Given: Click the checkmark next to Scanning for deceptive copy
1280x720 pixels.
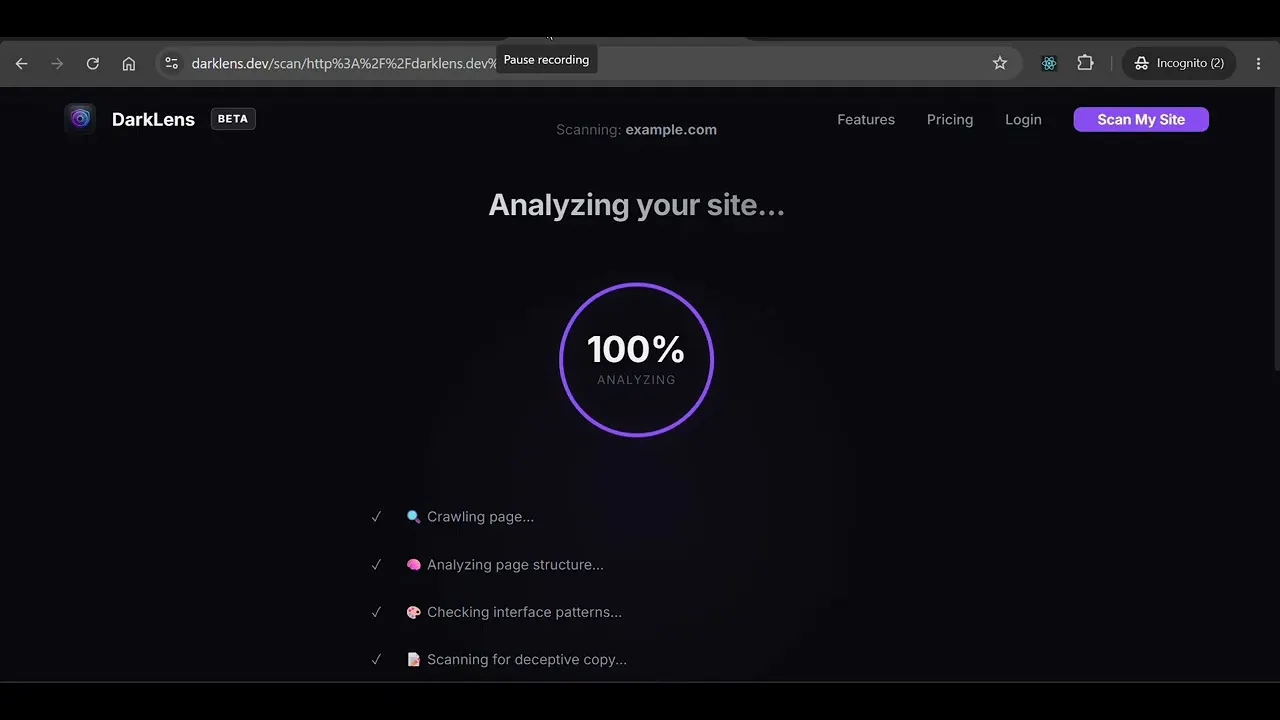Looking at the screenshot, I should coord(376,659).
